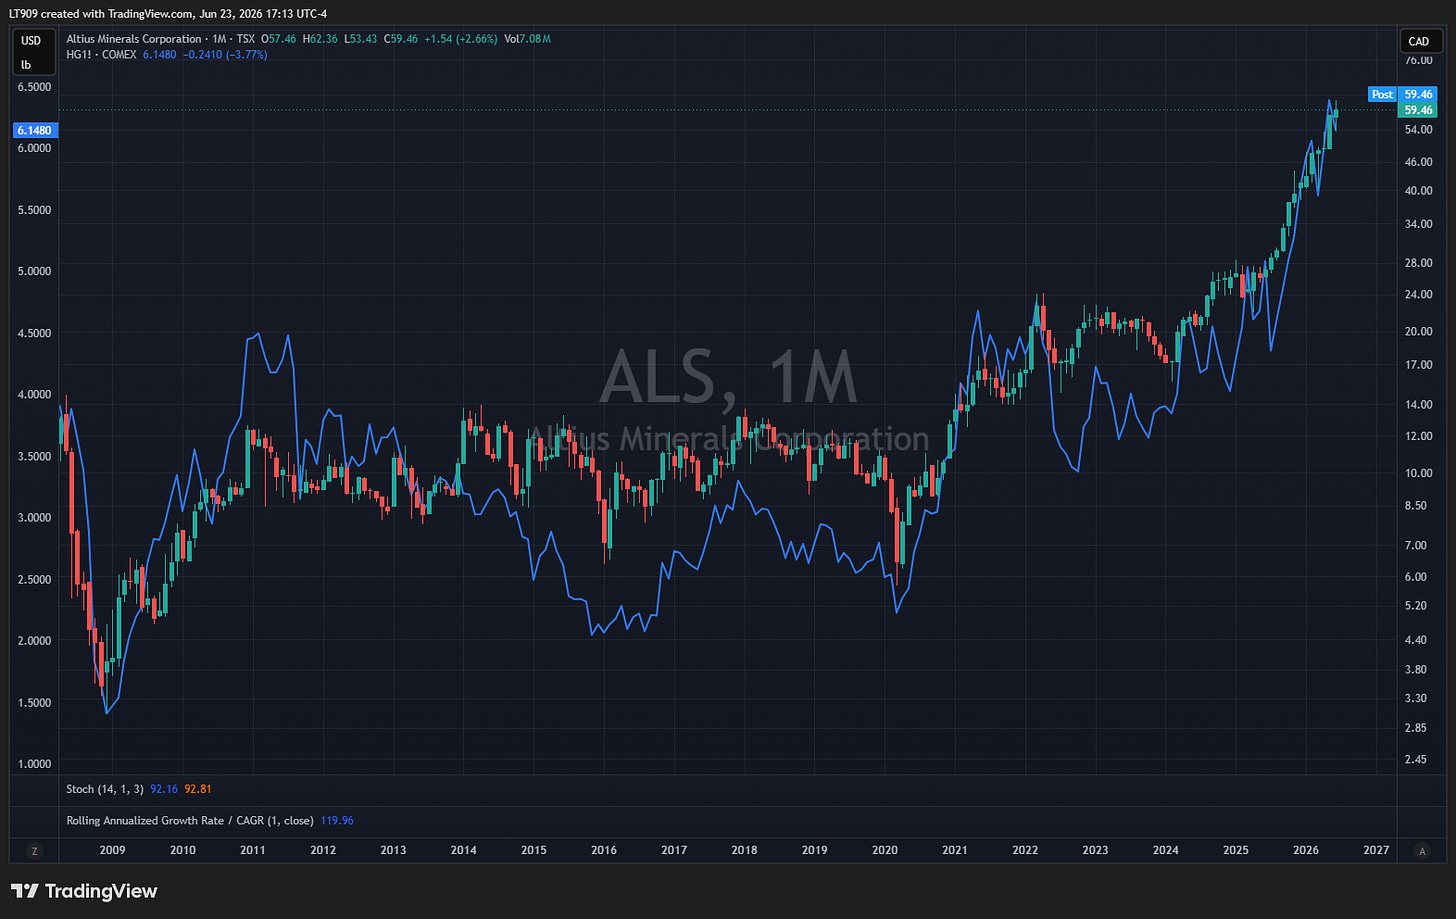Select the HG1! COMEX legend title
Viewport: 1456px width, 919px height.
(101, 55)
